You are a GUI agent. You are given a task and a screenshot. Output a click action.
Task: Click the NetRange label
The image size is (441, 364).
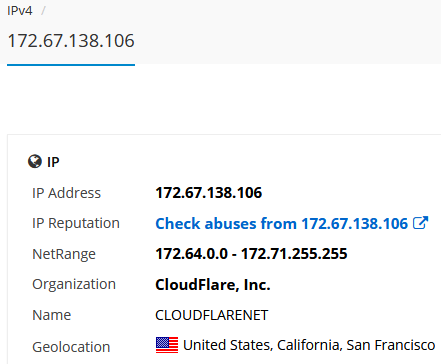pos(64,254)
